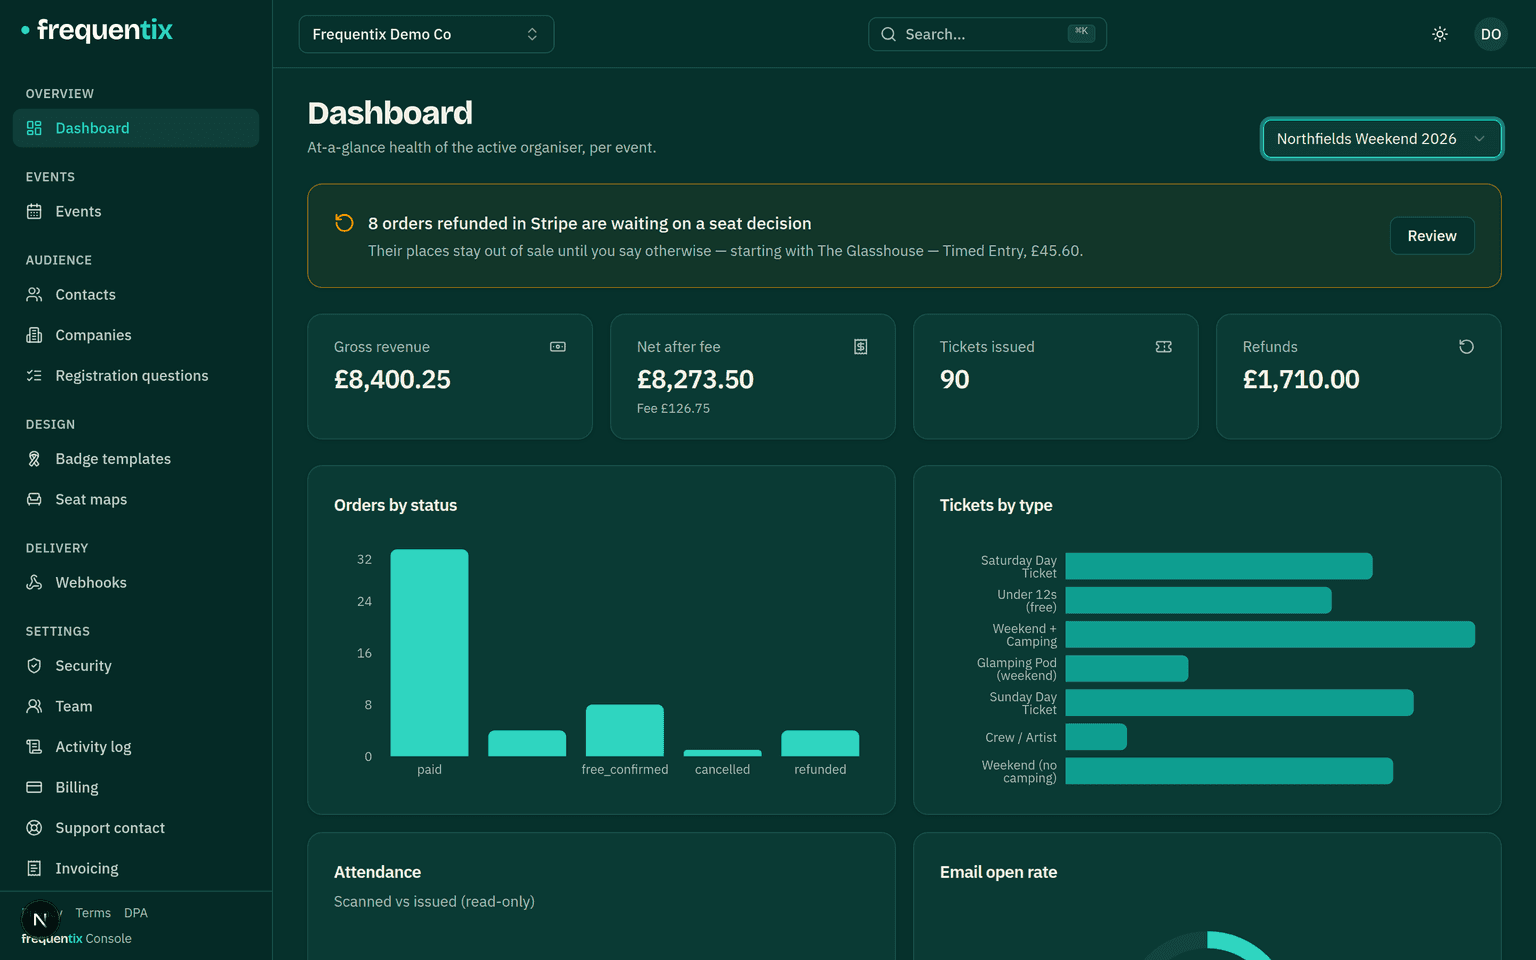Open Support contact page
The image size is (1536, 960).
click(136, 828)
